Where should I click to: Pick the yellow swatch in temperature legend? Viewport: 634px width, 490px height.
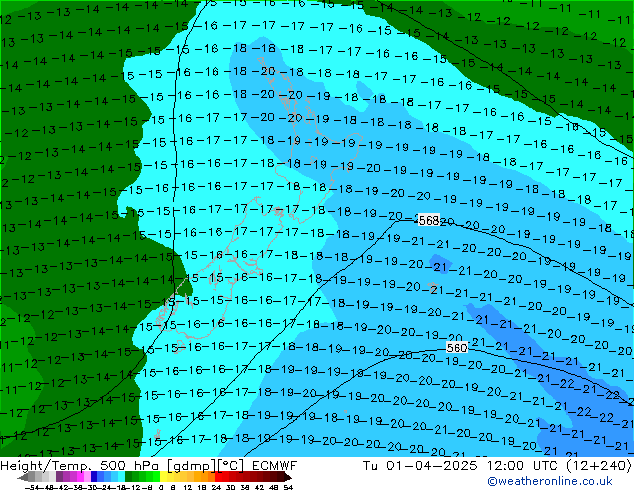(163, 476)
